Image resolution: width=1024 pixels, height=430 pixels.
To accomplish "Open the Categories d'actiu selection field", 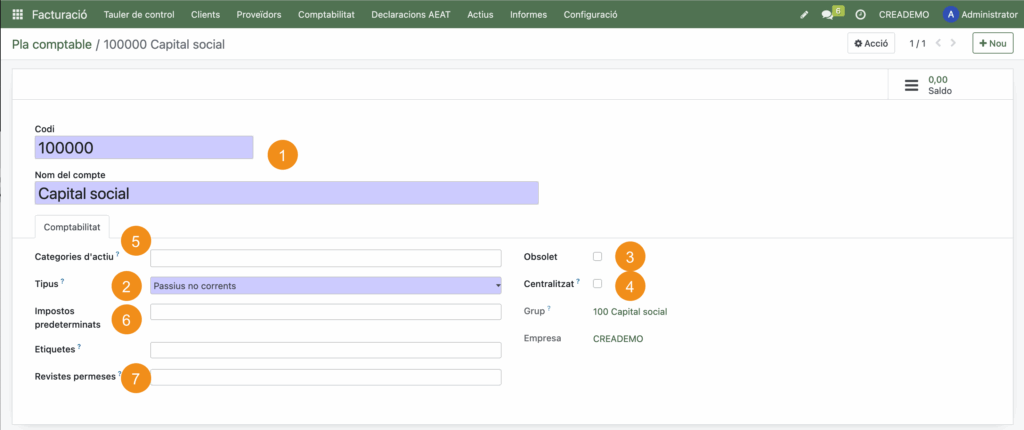I will click(x=325, y=259).
